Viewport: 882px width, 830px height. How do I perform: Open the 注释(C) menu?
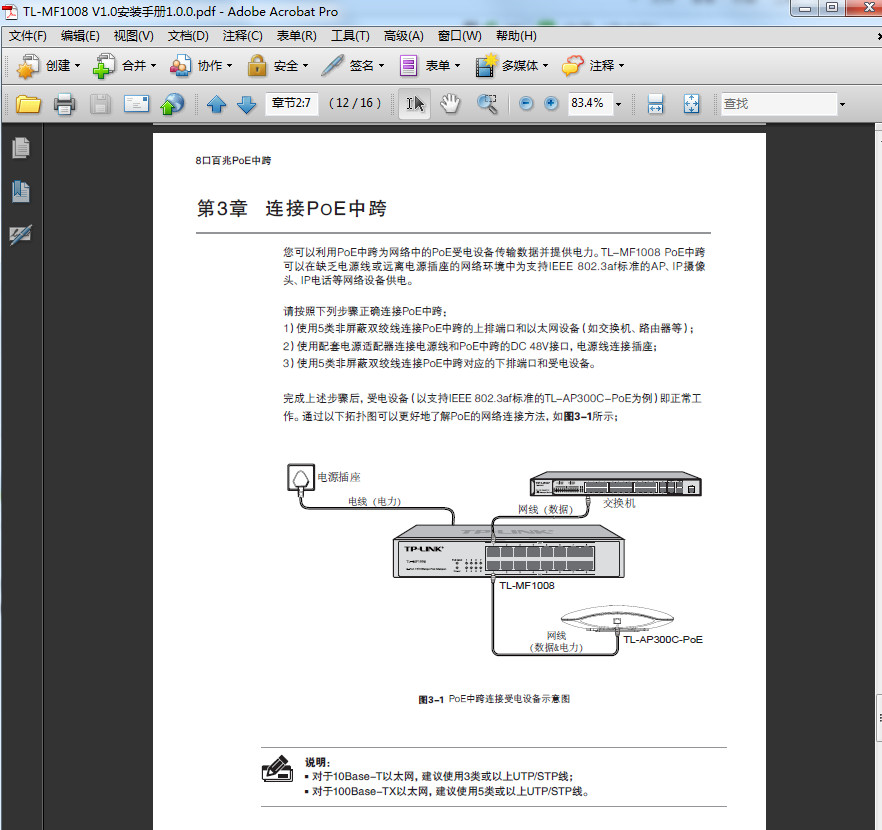[x=242, y=36]
